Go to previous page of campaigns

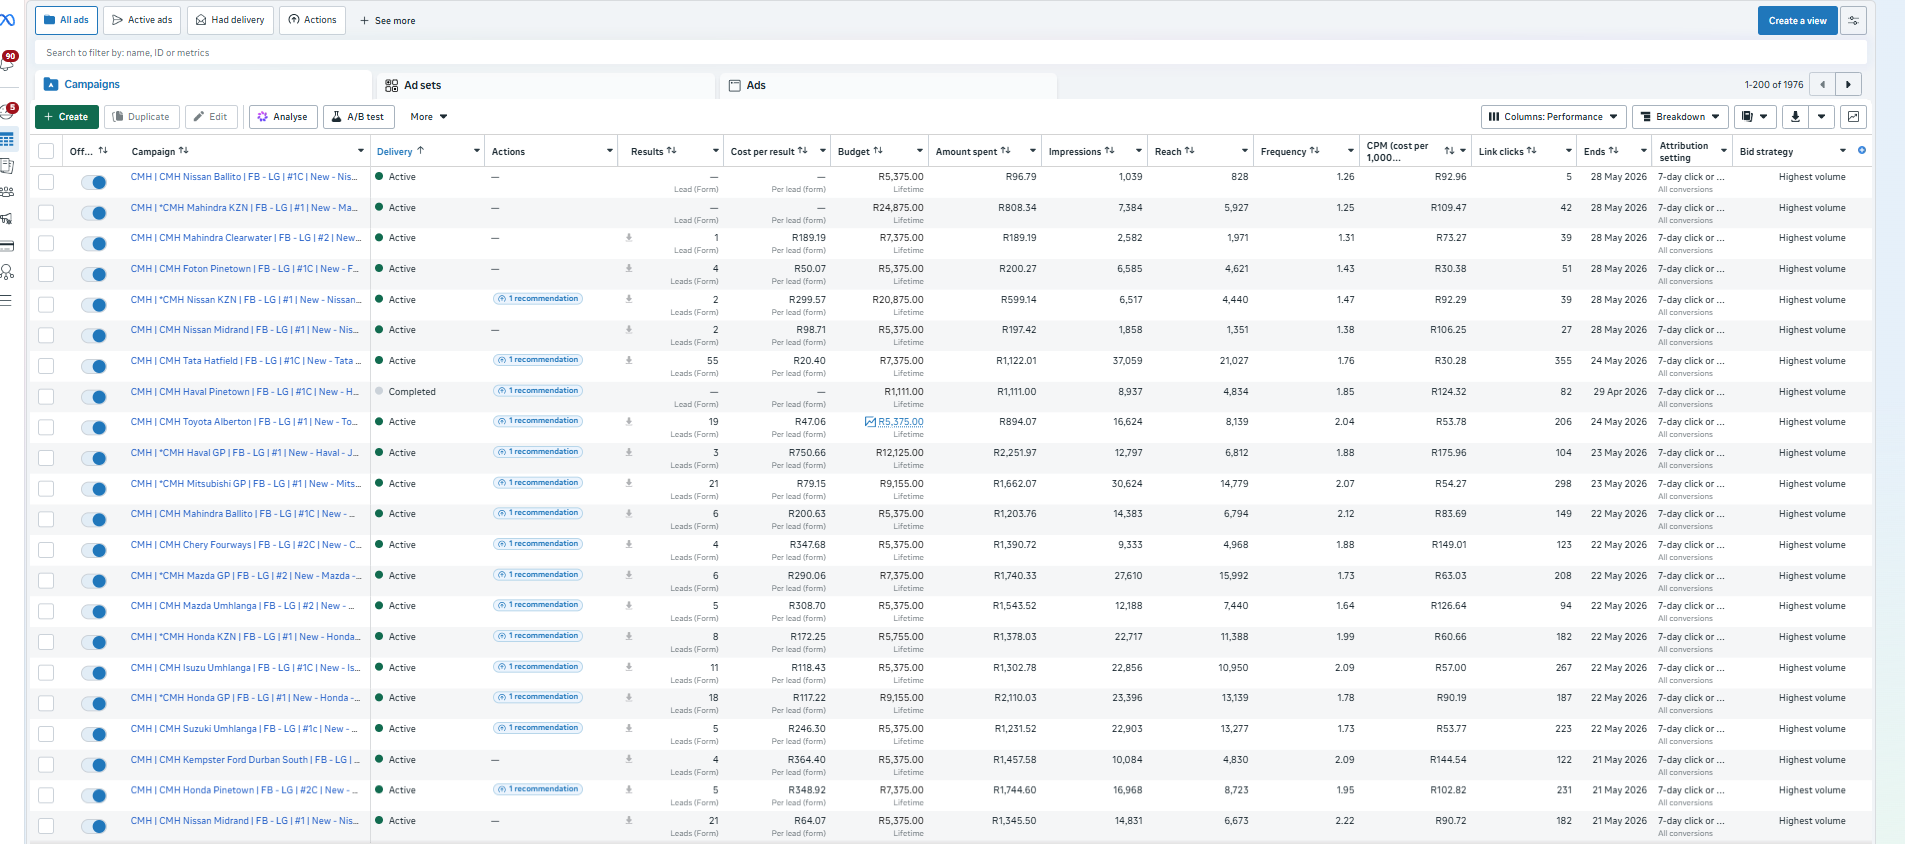[x=1823, y=85]
